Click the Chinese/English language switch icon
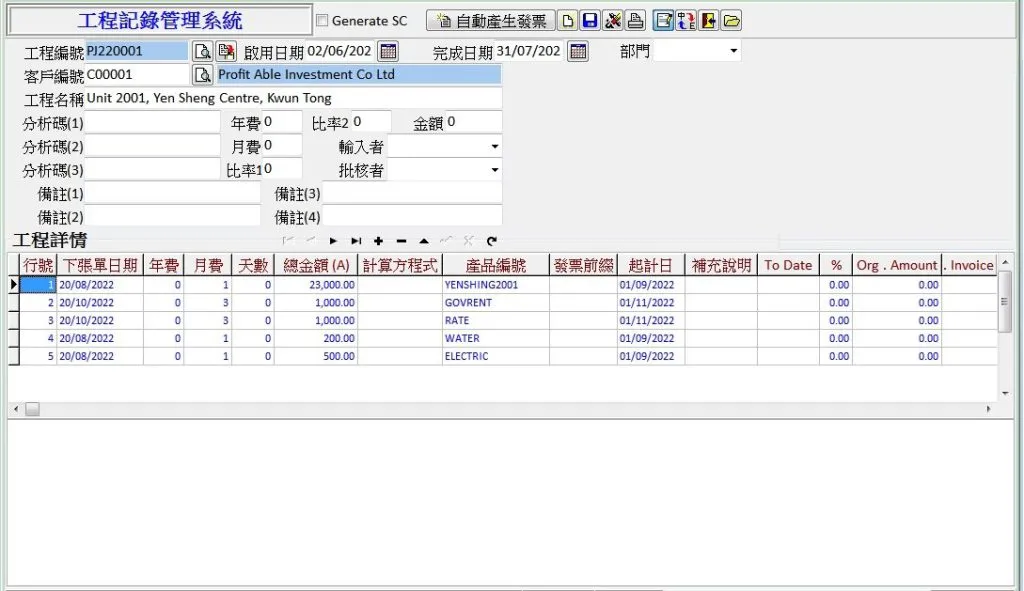1024x591 pixels. pyautogui.click(x=687, y=21)
